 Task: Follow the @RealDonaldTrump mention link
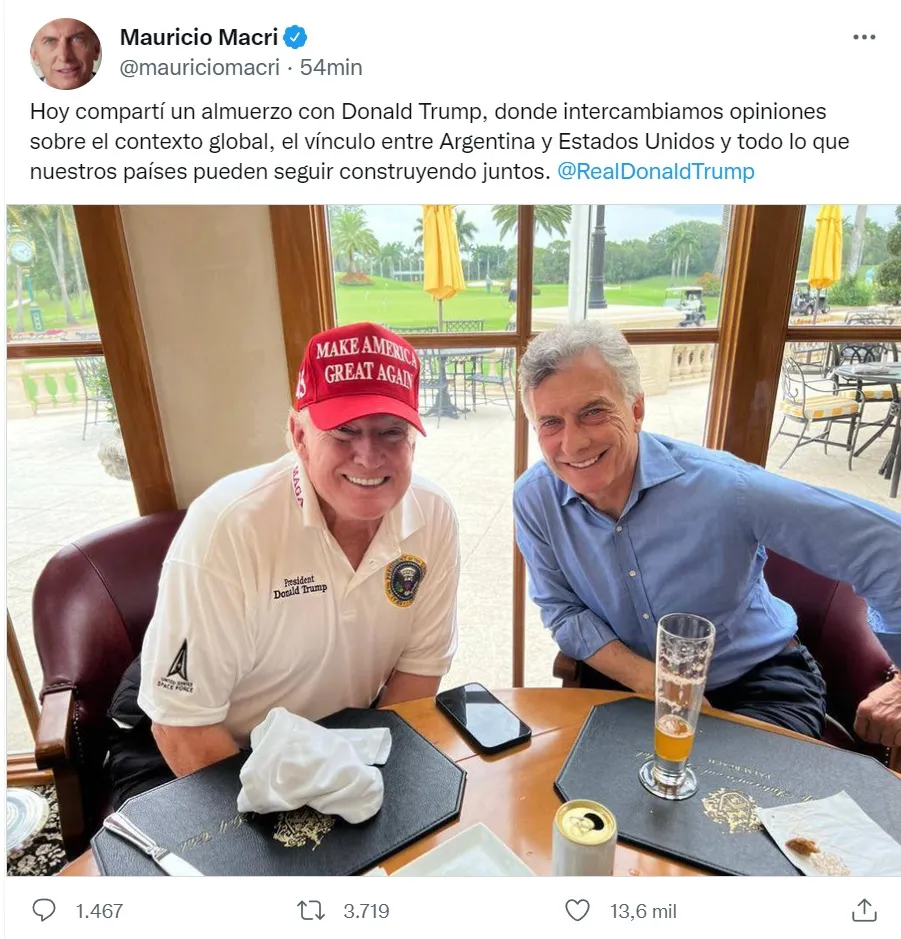[656, 171]
